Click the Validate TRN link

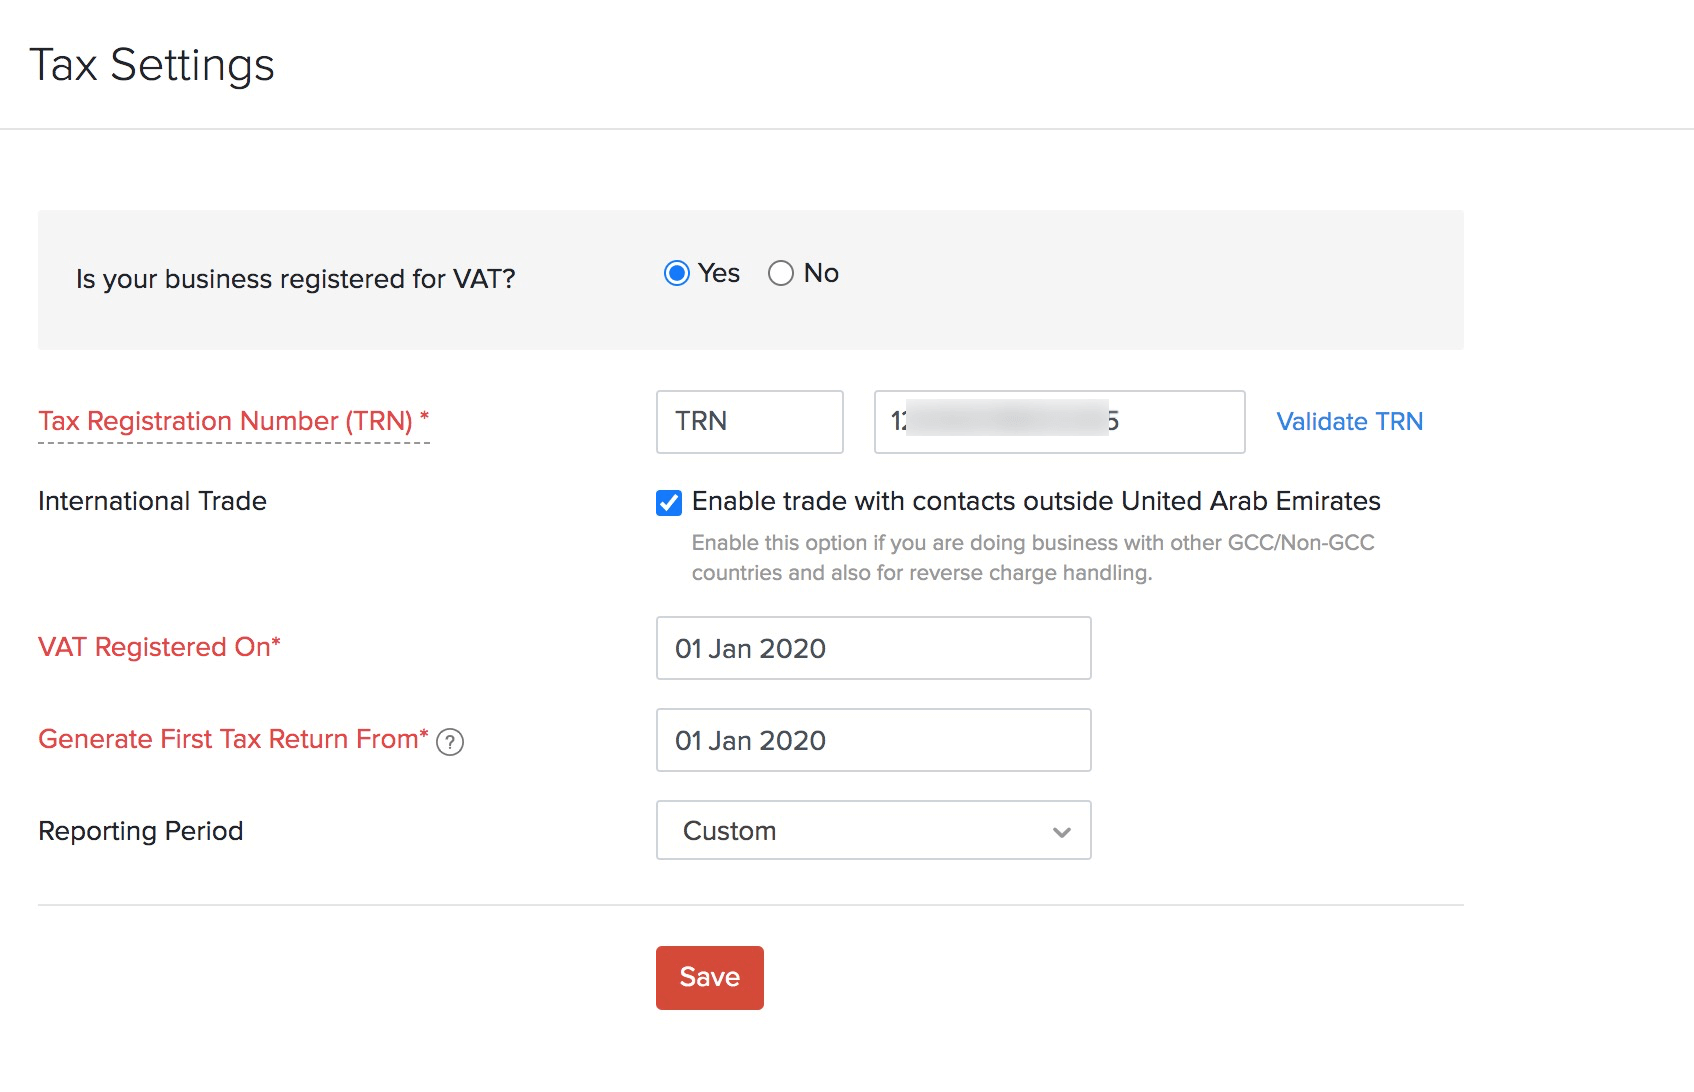1348,421
